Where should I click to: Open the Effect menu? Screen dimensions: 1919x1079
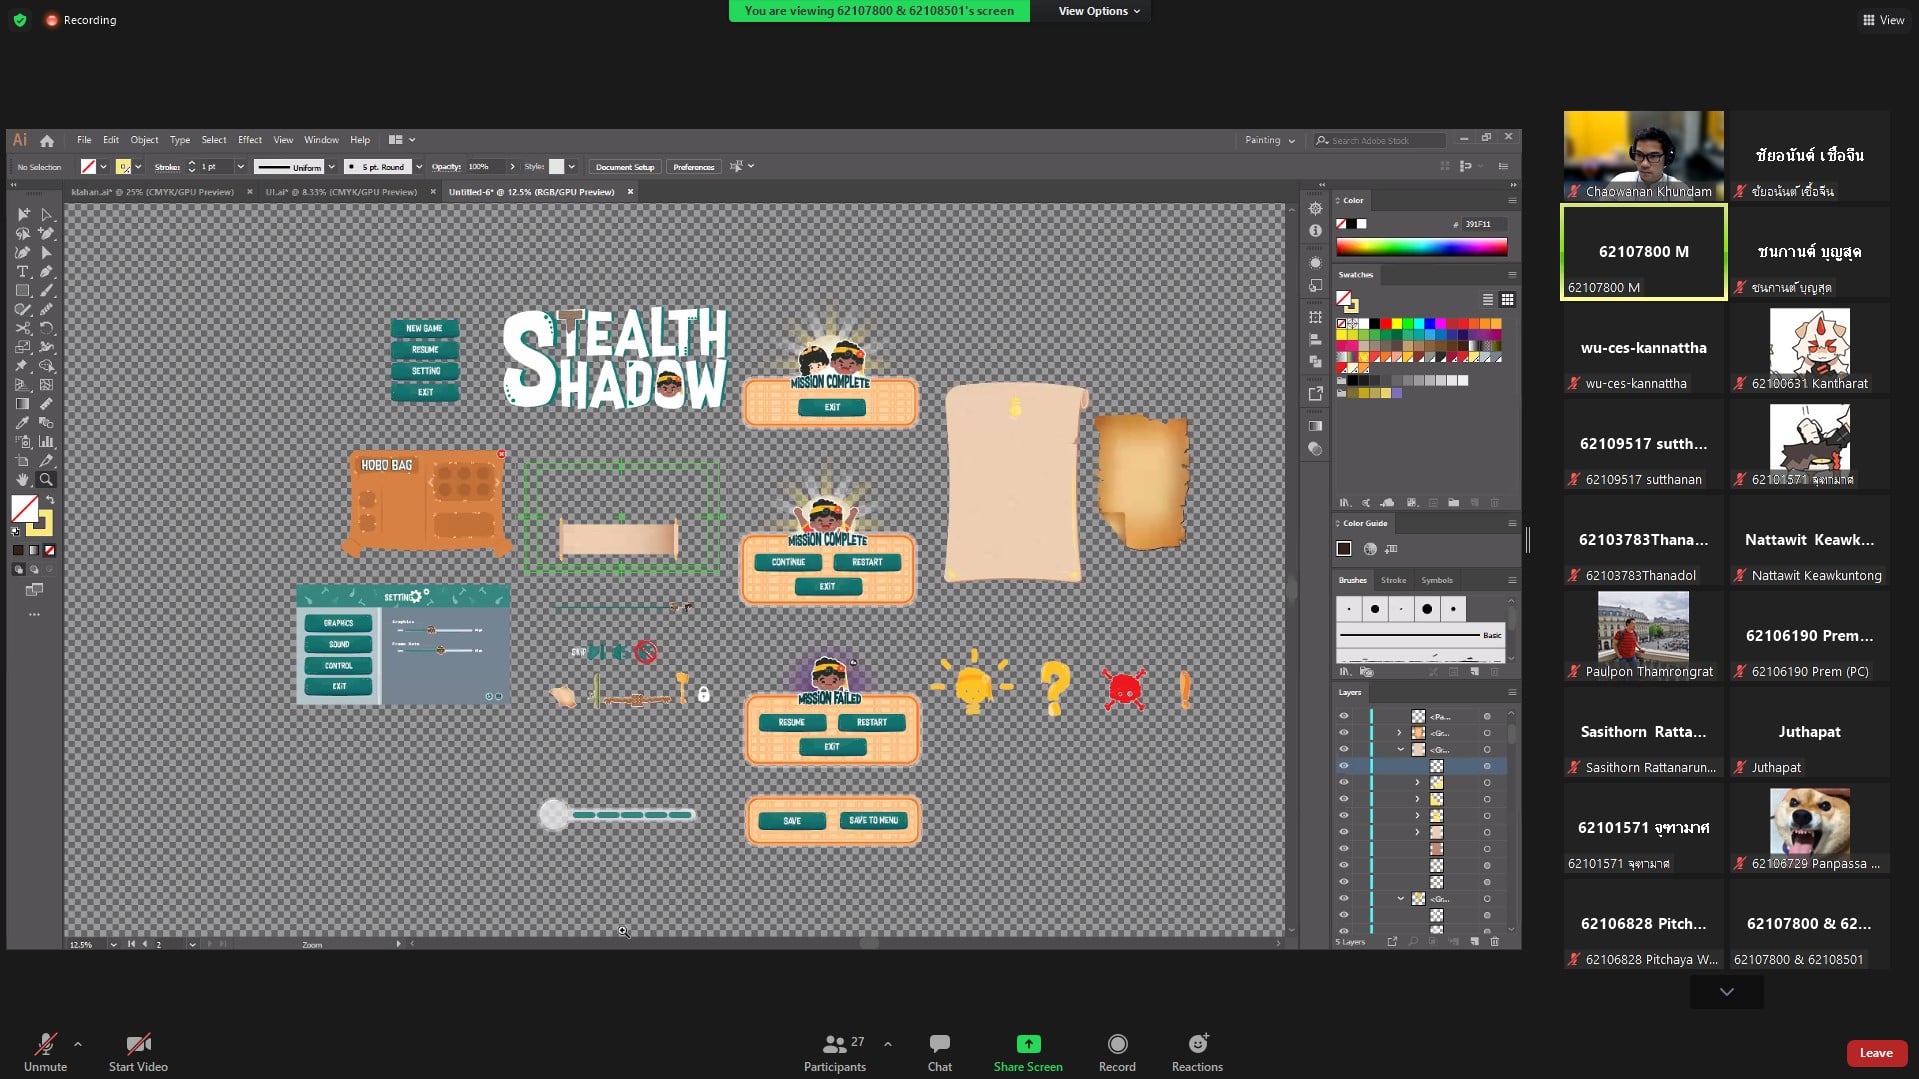point(249,140)
